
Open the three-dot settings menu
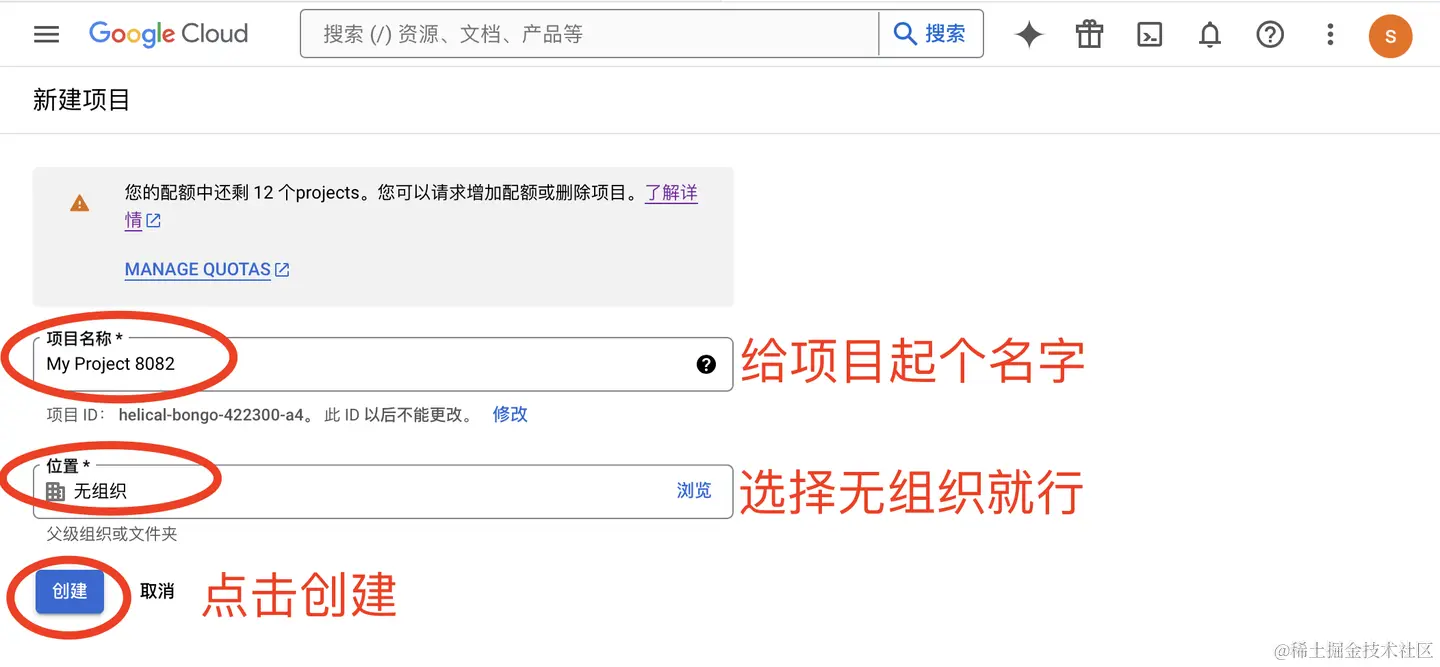(1330, 35)
